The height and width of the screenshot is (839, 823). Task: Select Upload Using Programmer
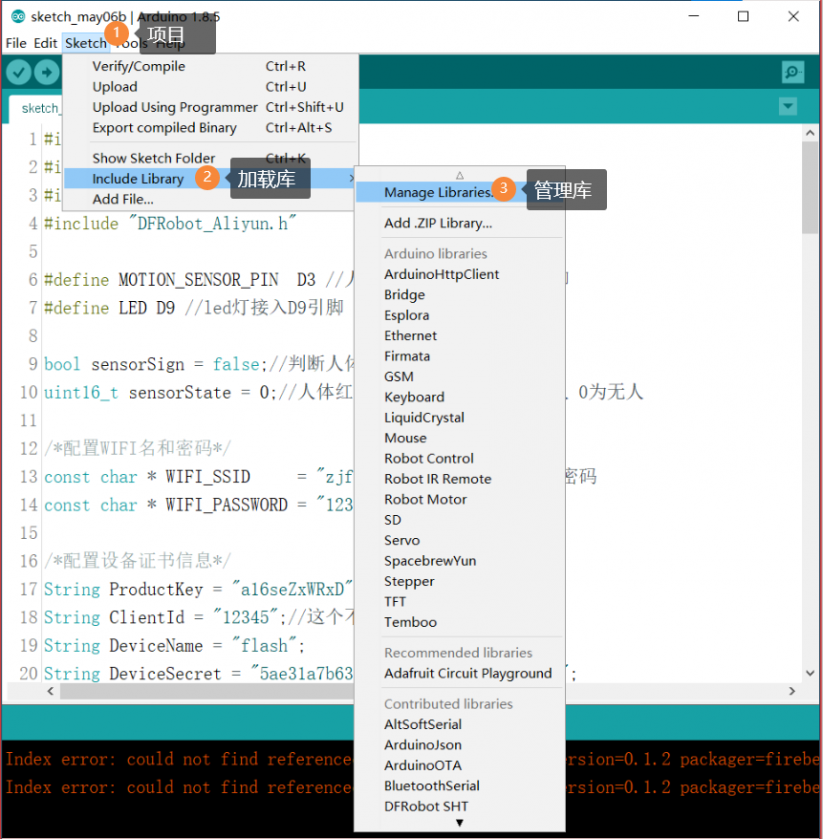click(211, 107)
